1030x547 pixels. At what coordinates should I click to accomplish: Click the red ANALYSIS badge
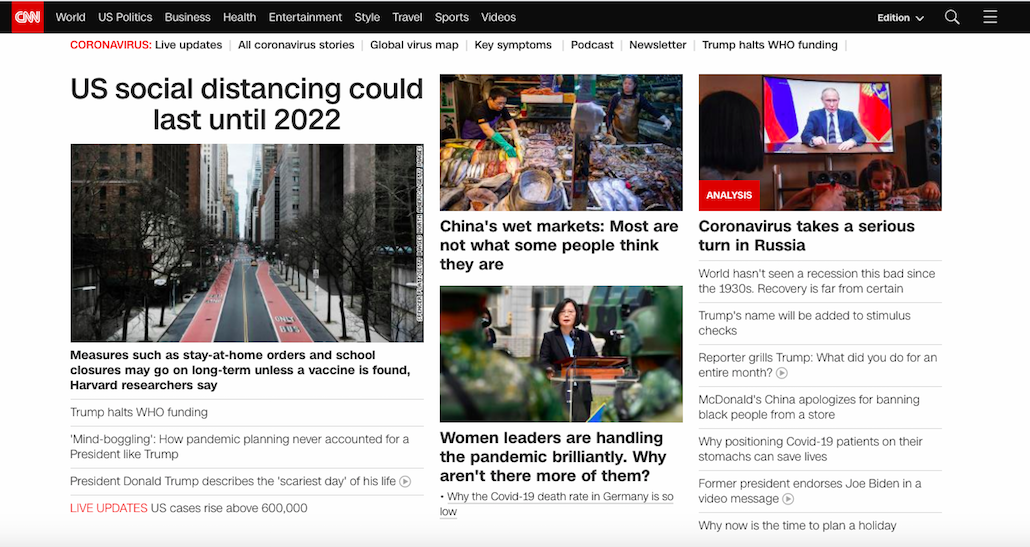(x=729, y=195)
